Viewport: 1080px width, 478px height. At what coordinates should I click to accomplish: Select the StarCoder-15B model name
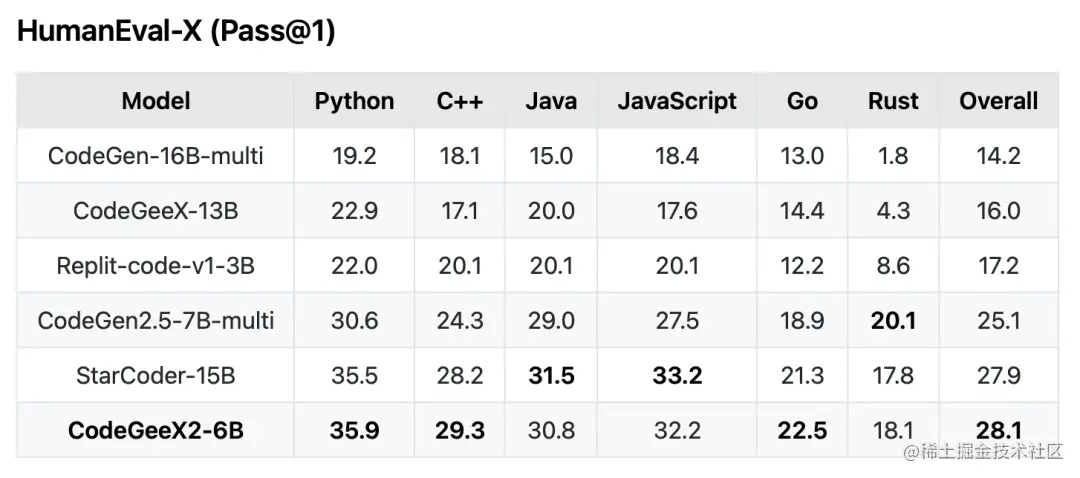point(155,376)
